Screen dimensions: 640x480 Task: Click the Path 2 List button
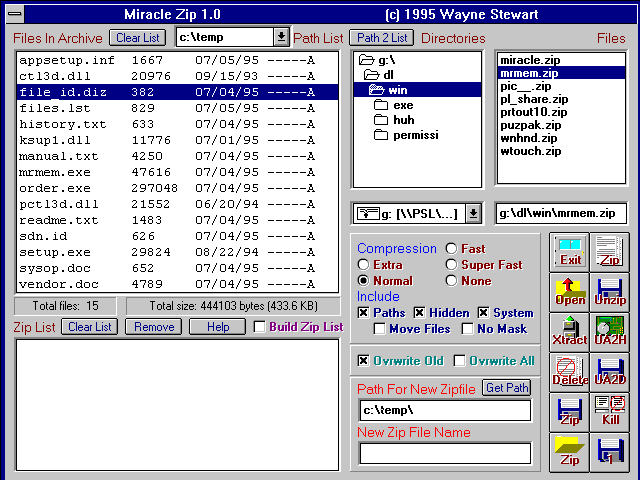(x=380, y=38)
